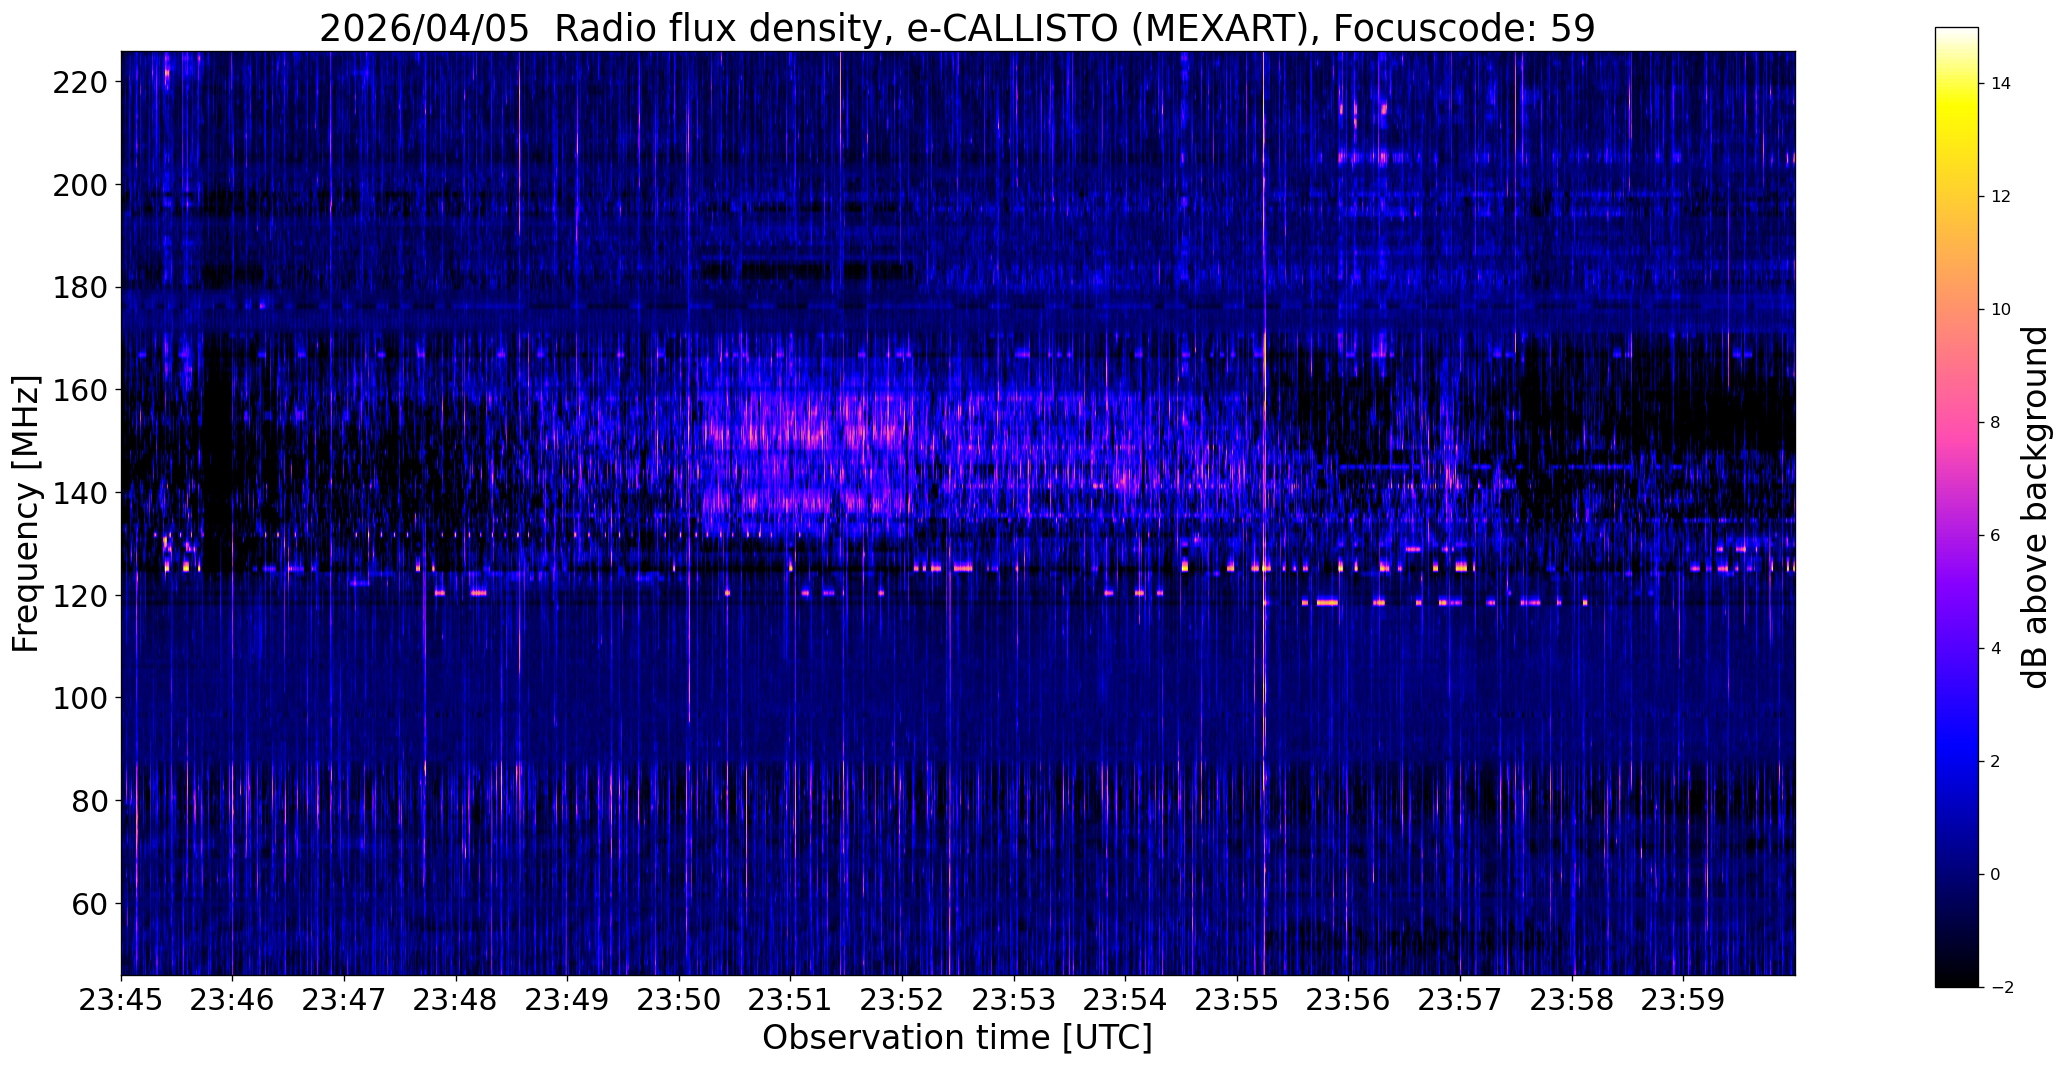Click the 180 frequency tick label
Viewport: 2066px width, 1067px height.
[x=80, y=288]
